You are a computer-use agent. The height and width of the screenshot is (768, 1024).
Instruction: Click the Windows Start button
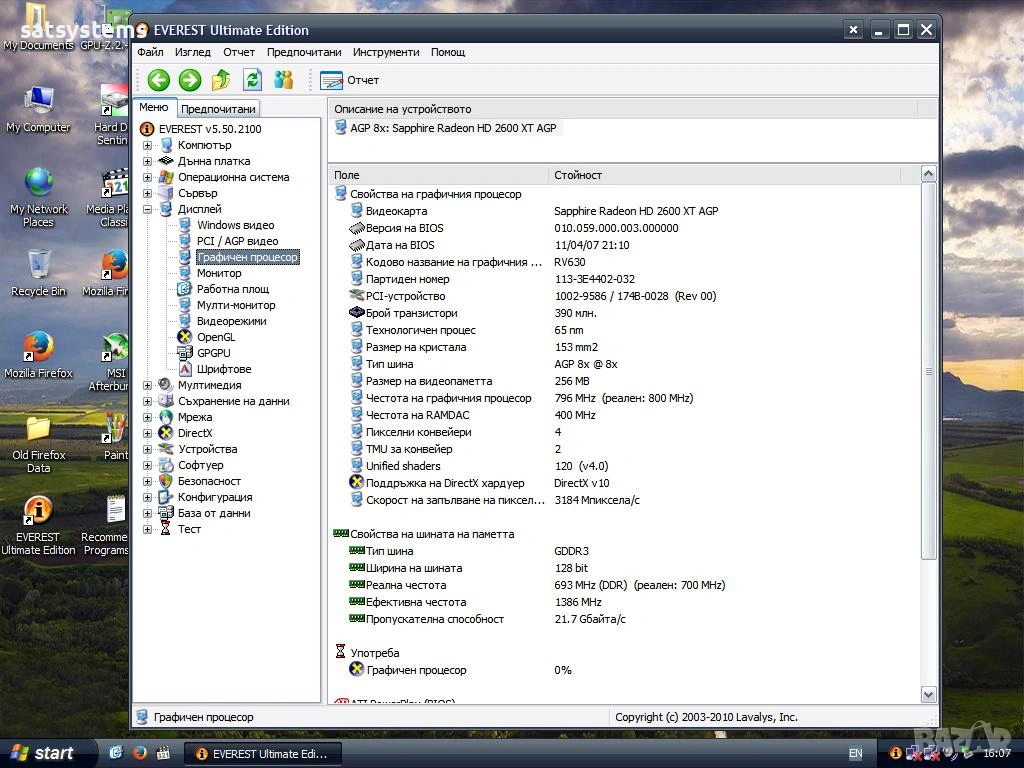click(x=43, y=753)
